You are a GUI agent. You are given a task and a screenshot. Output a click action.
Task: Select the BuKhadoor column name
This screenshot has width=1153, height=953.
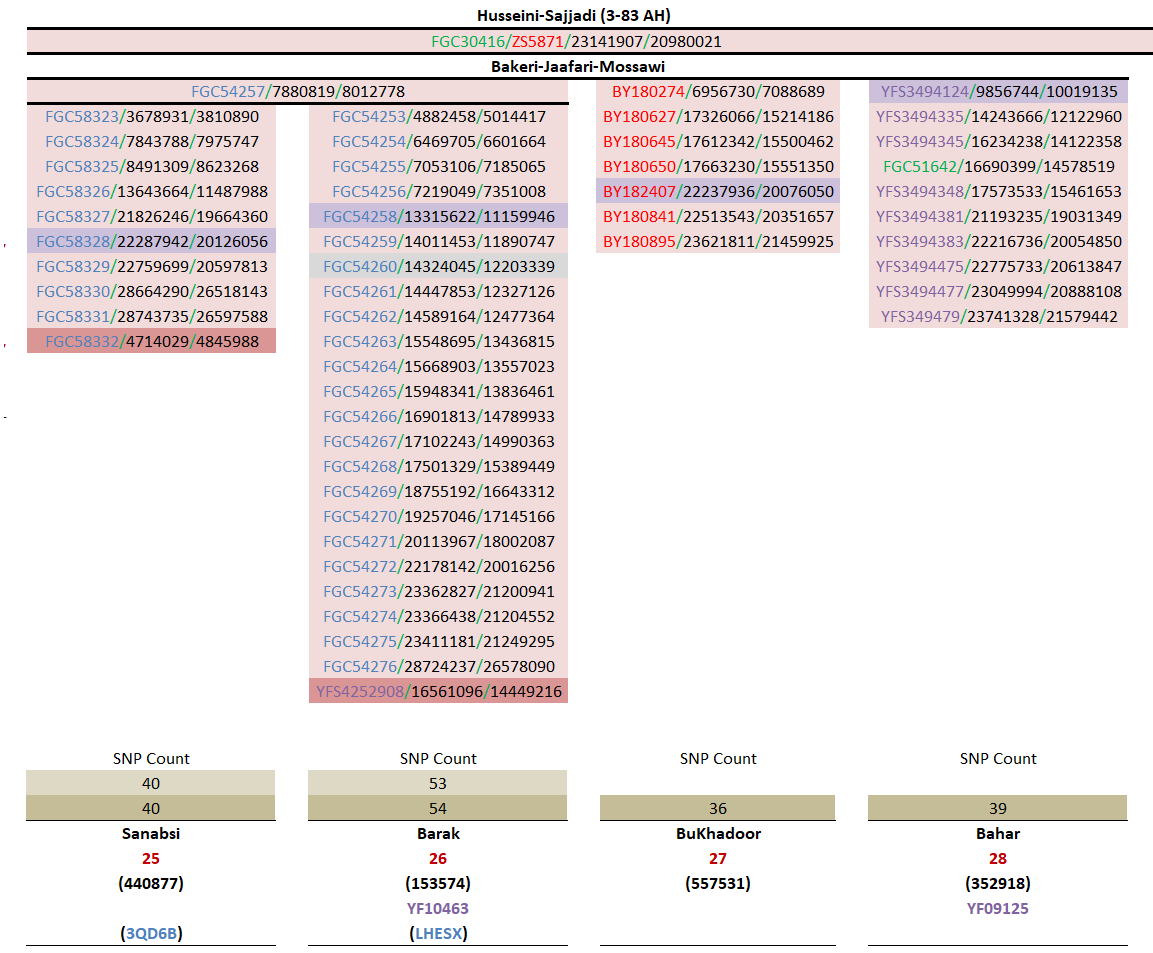[718, 834]
